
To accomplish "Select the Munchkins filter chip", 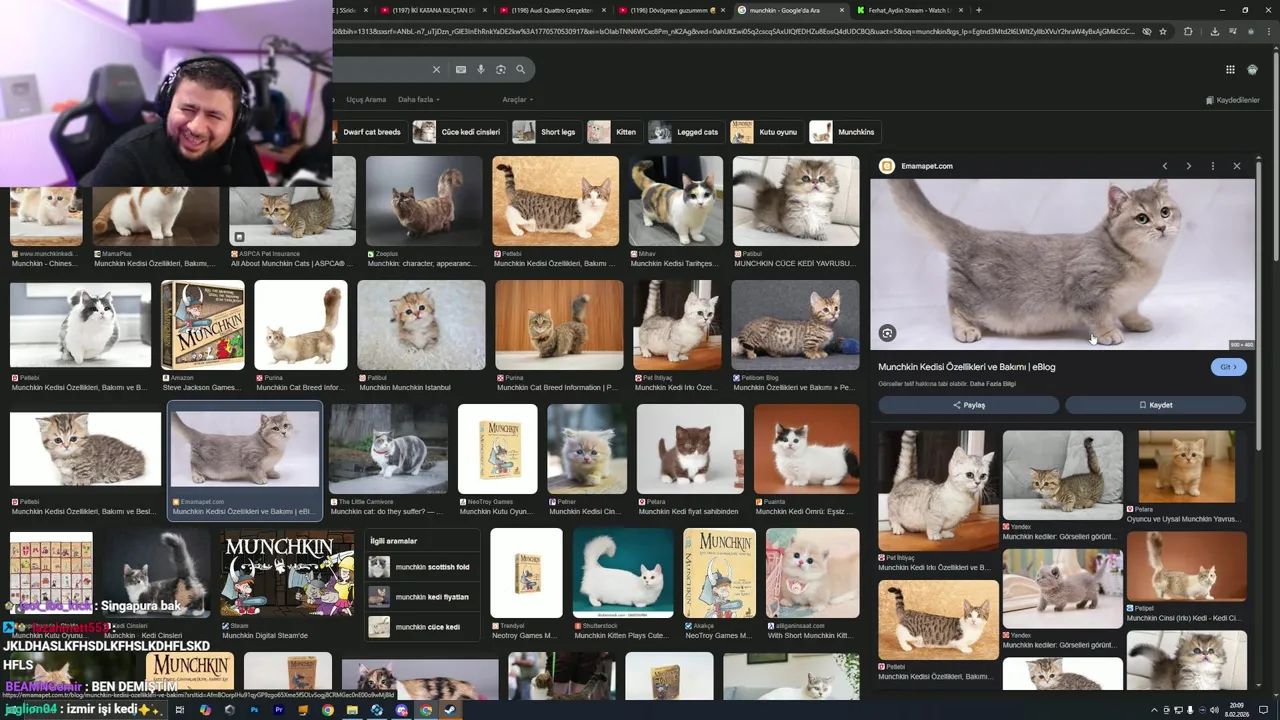I will click(843, 132).
